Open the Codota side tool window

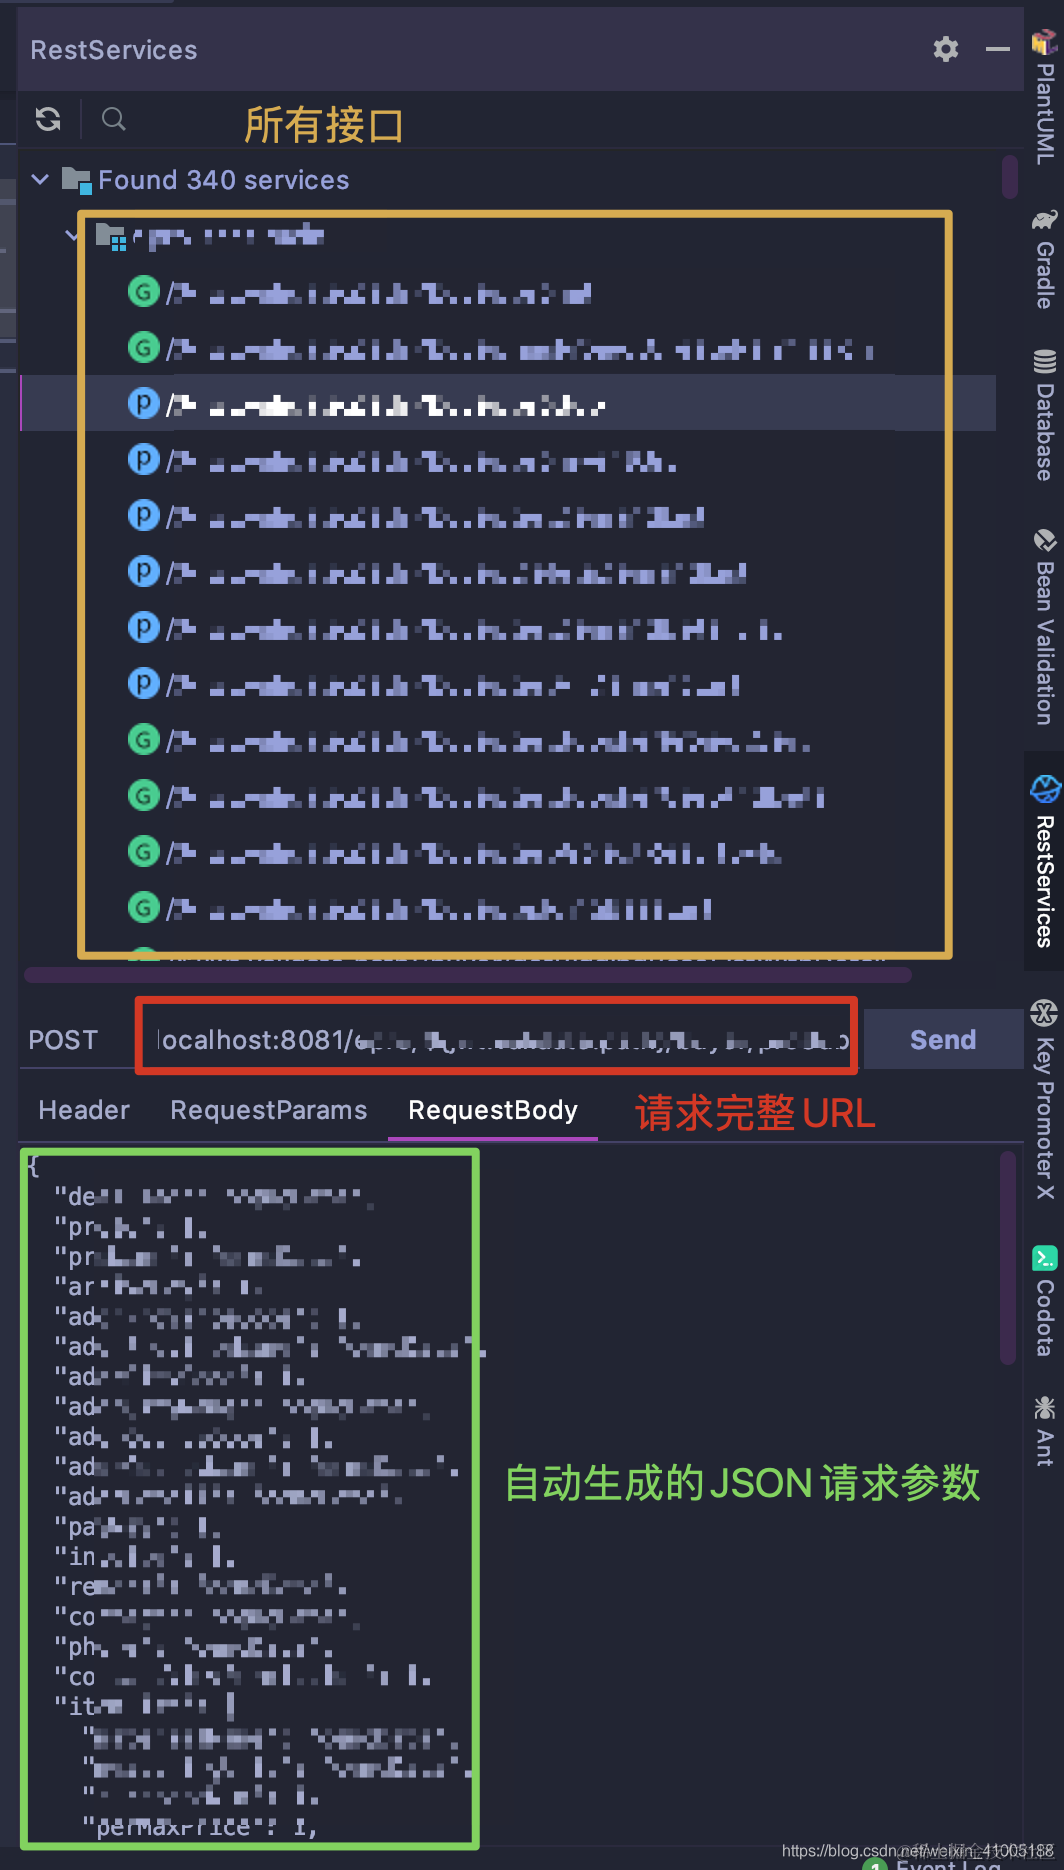pos(1045,1301)
